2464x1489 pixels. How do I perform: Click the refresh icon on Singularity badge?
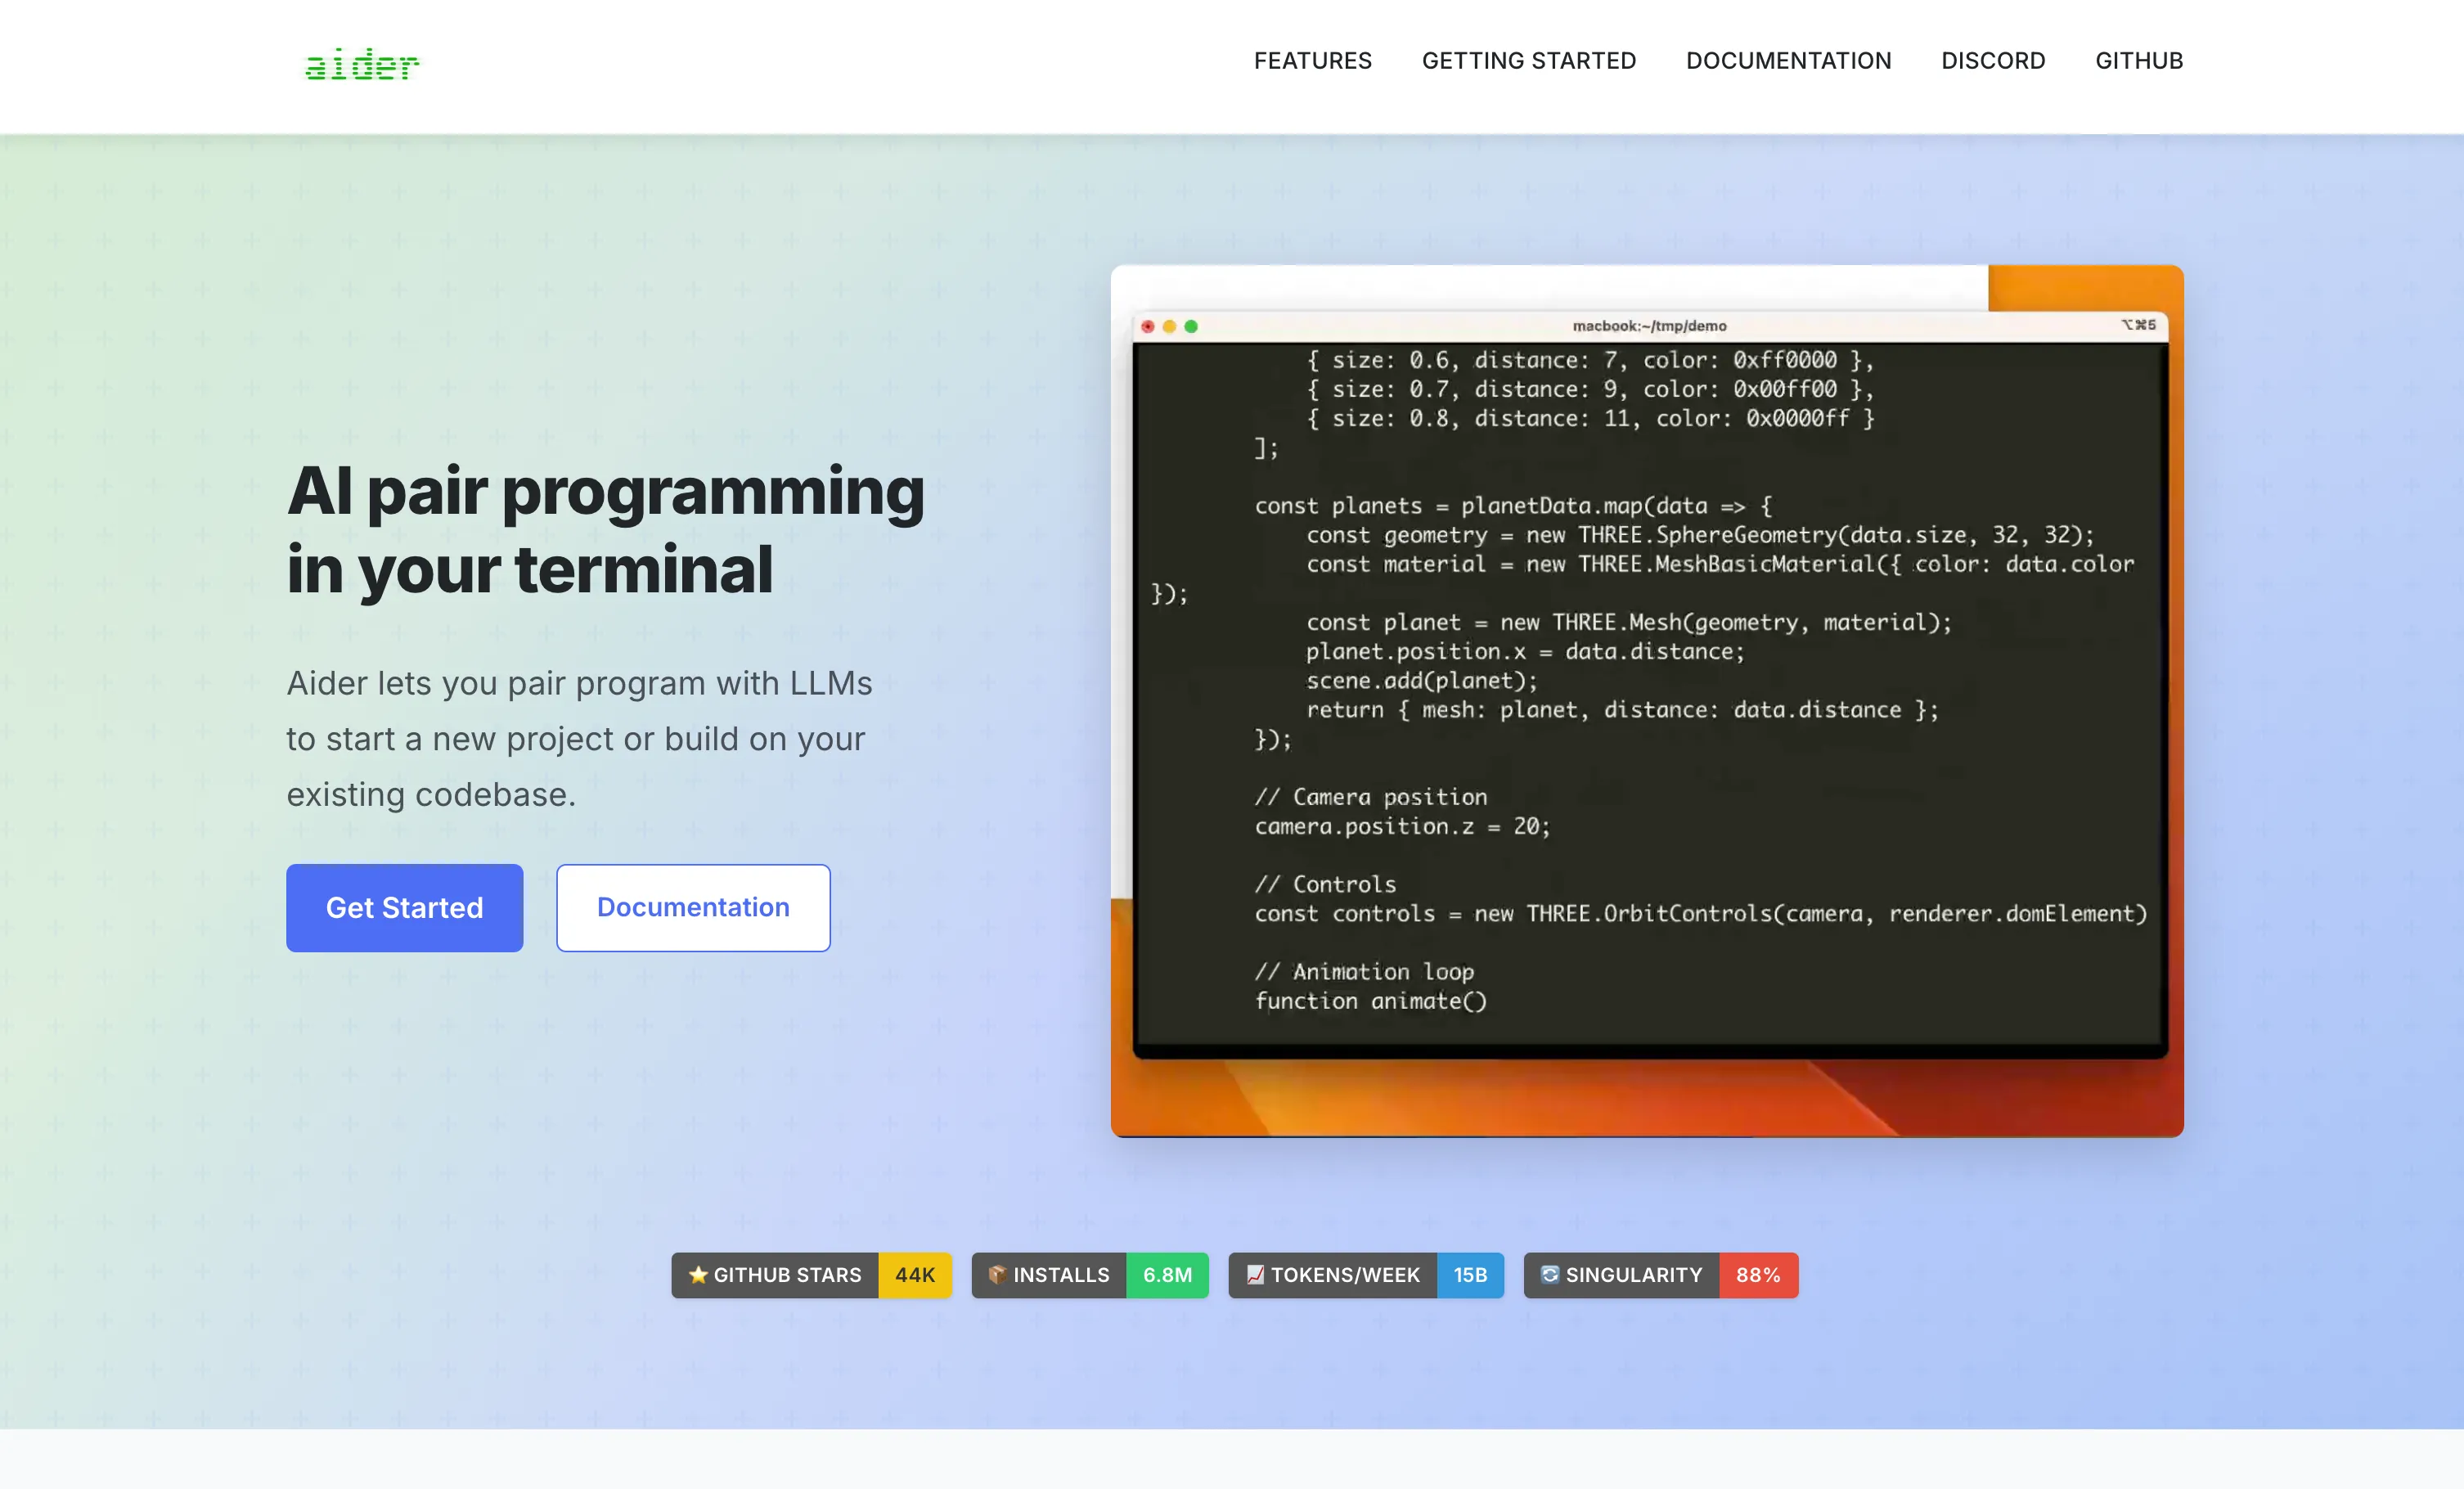point(1550,1274)
